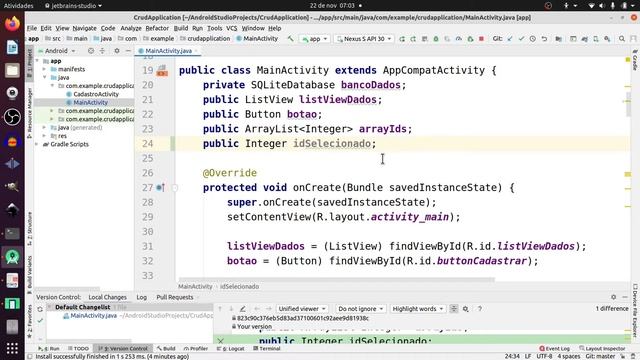Screen dimensions: 640x360
Task: Open the VCS menu
Action: (231, 28)
